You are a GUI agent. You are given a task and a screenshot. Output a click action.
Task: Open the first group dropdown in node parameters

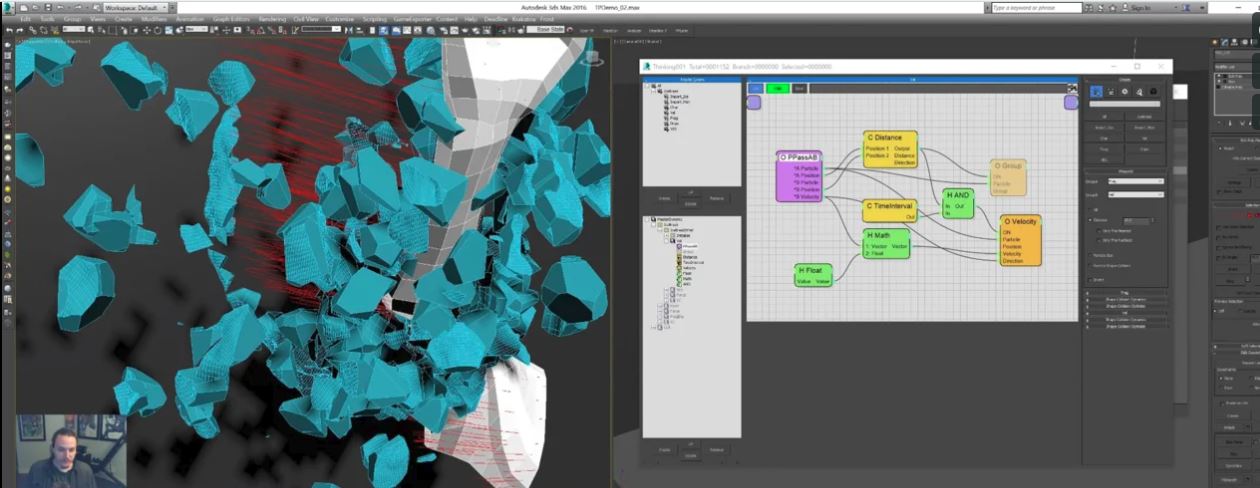click(1135, 182)
